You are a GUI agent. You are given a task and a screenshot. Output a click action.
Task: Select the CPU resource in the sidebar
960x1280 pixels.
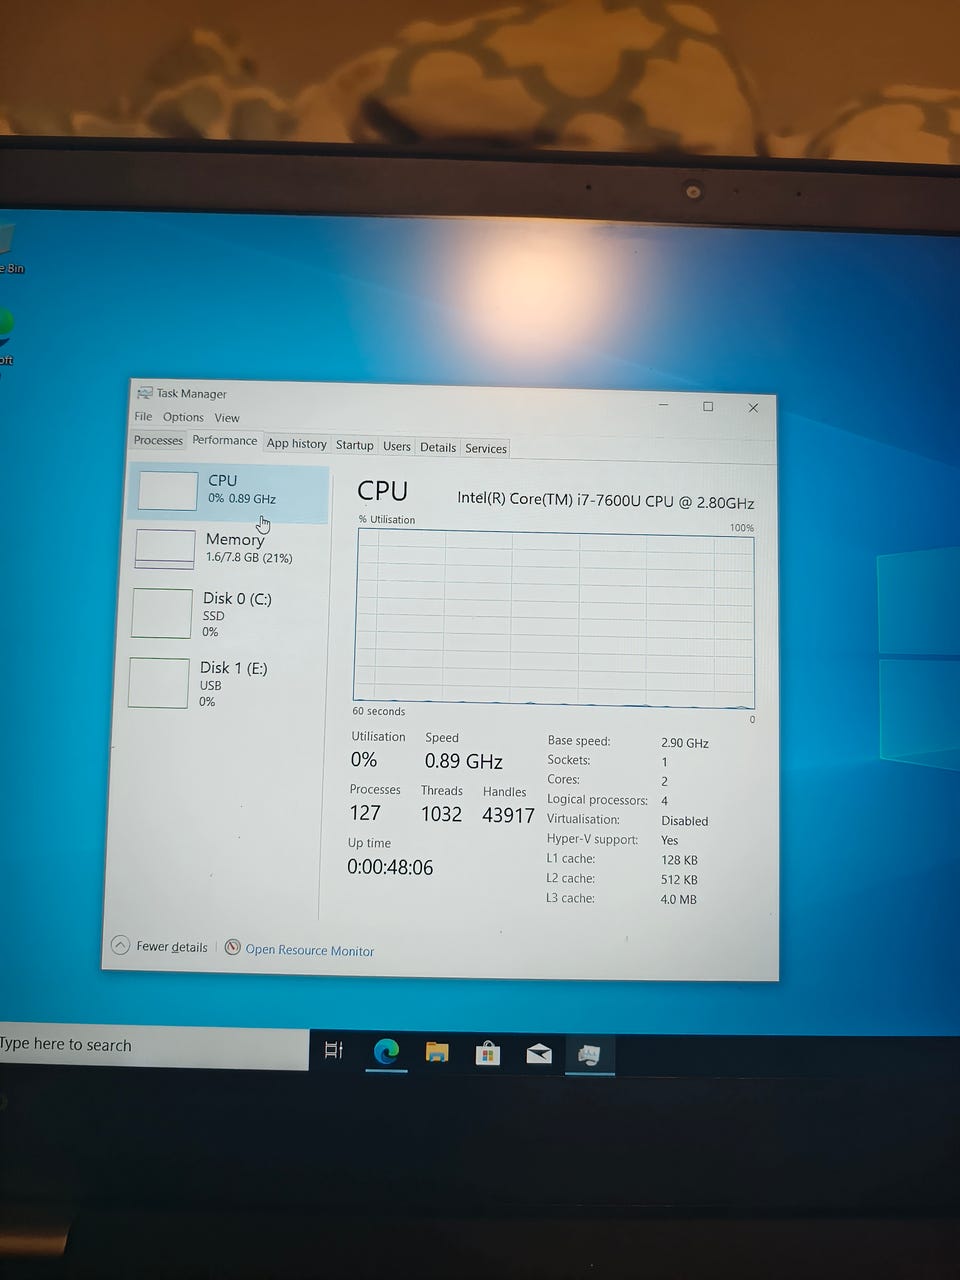coord(229,491)
